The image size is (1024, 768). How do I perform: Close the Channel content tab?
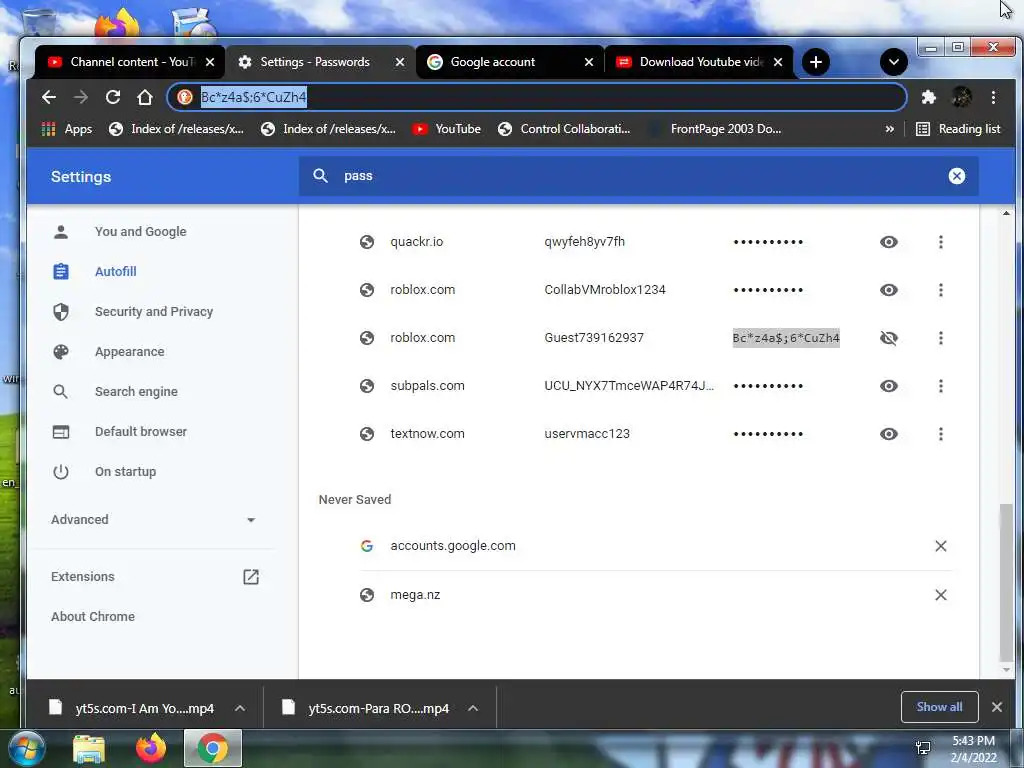pos(210,62)
